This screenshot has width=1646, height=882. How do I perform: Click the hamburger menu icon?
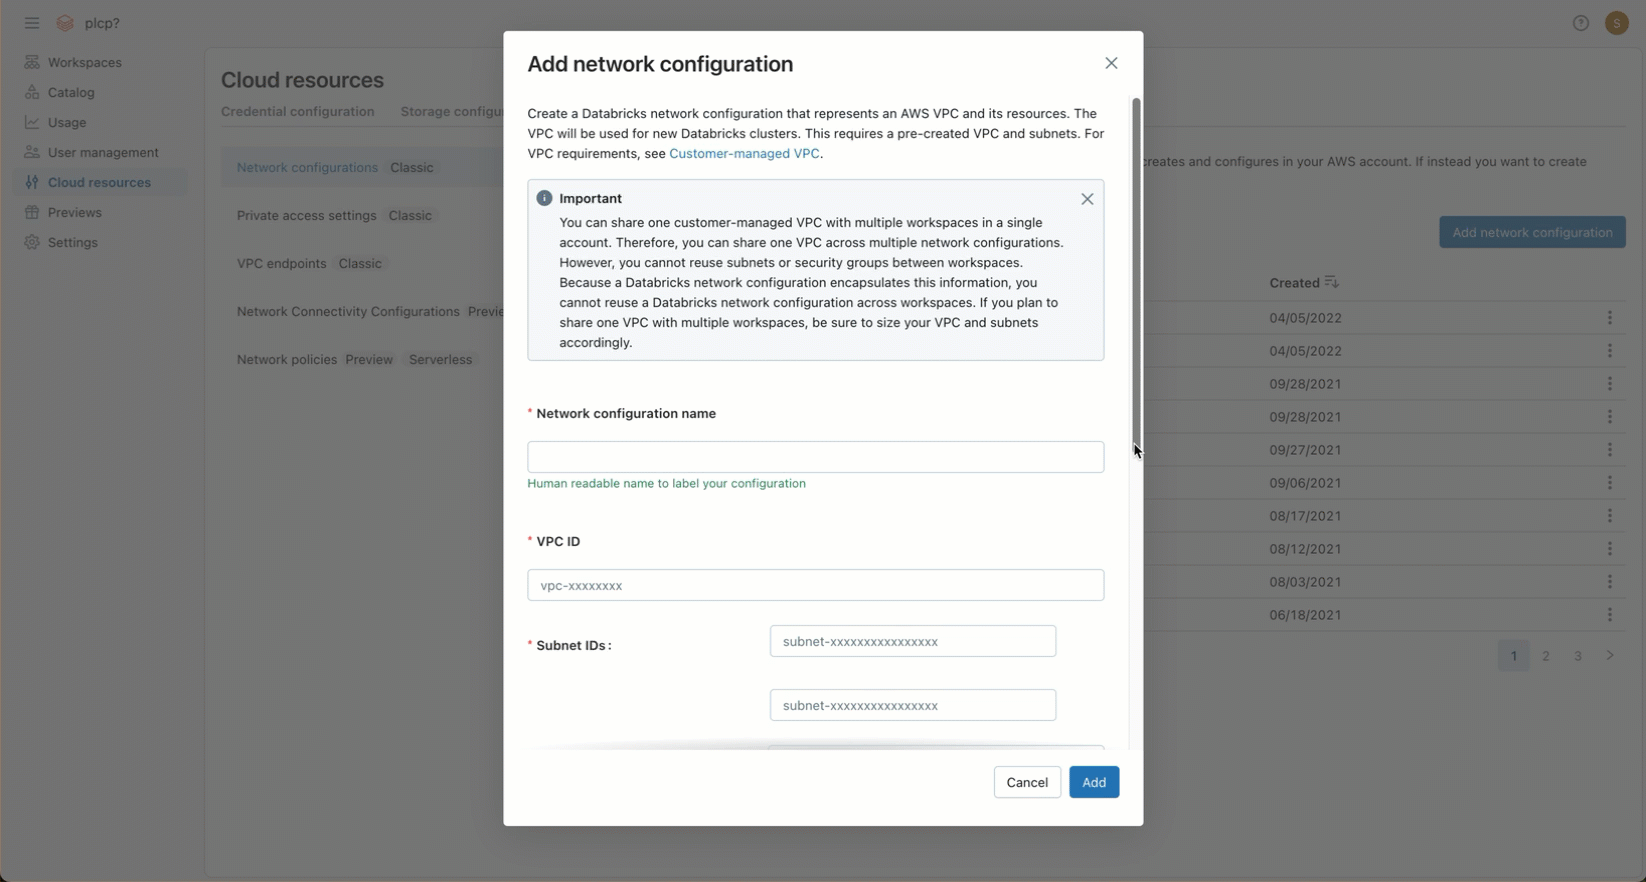click(x=32, y=23)
